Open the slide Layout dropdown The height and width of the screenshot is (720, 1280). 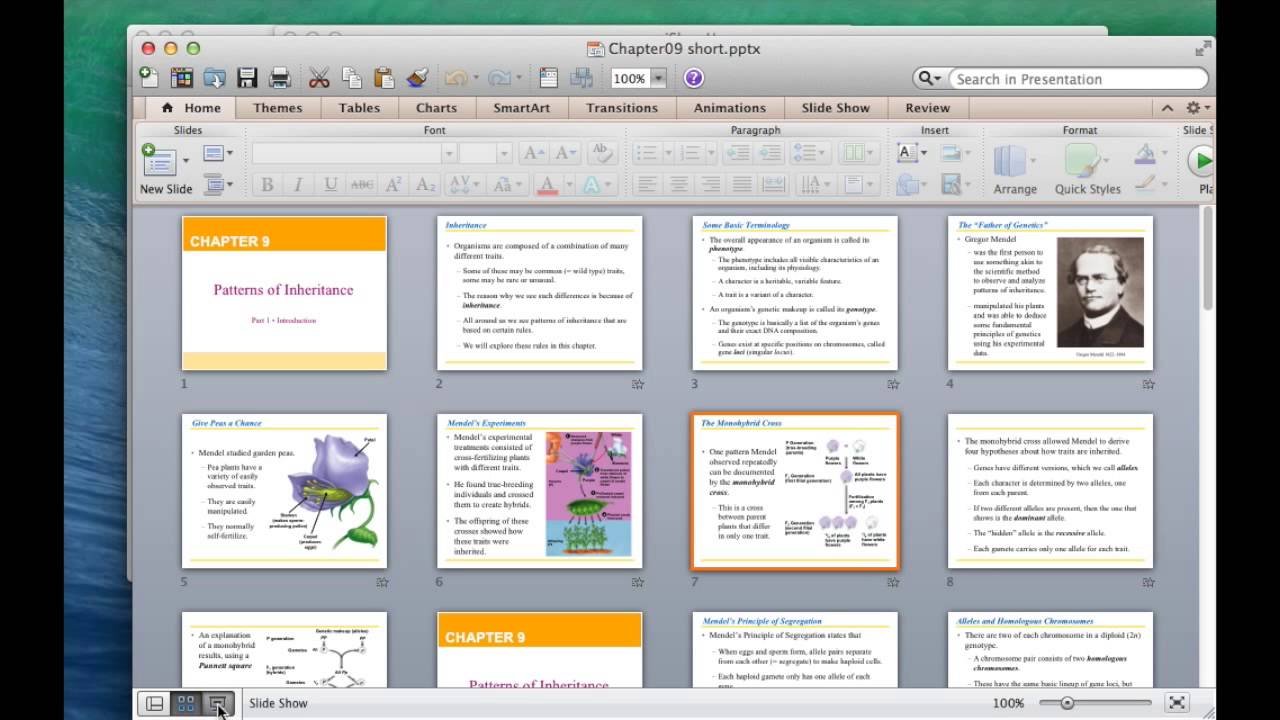pyautogui.click(x=218, y=153)
